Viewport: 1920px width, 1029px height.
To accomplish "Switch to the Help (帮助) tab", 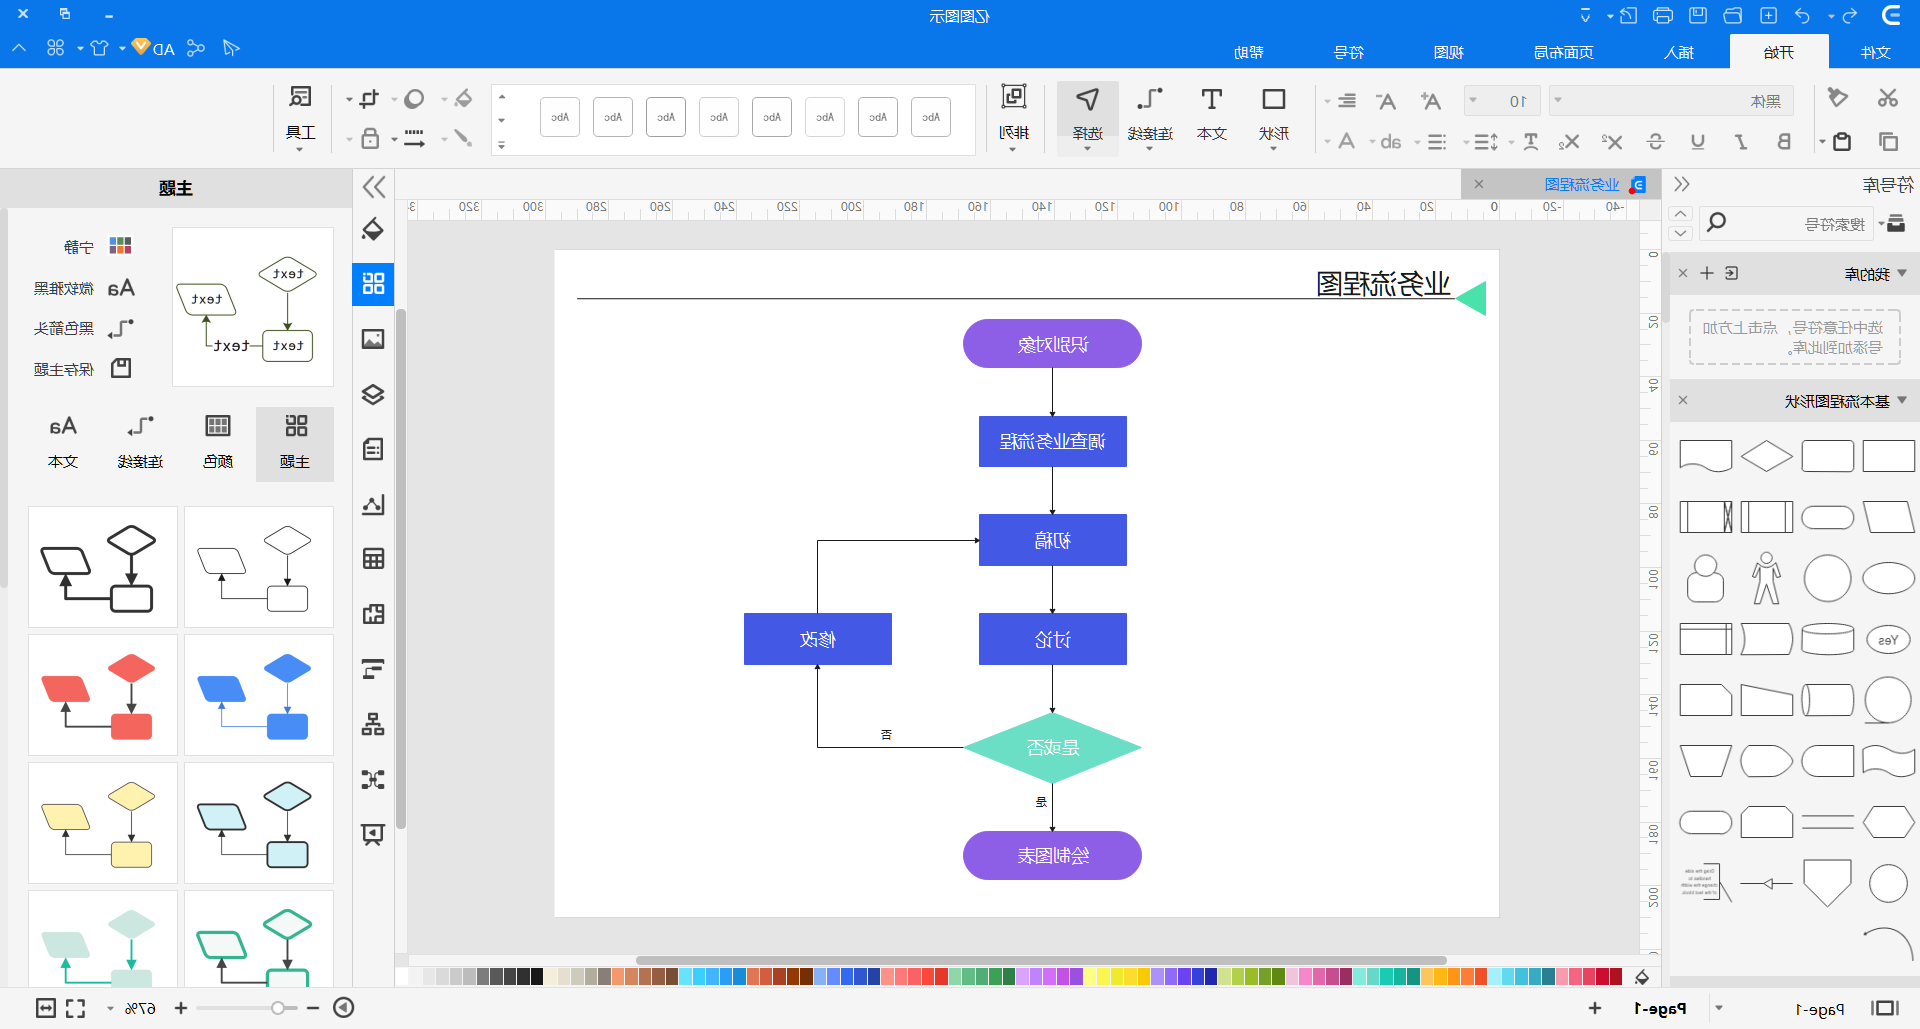I will pyautogui.click(x=1249, y=52).
